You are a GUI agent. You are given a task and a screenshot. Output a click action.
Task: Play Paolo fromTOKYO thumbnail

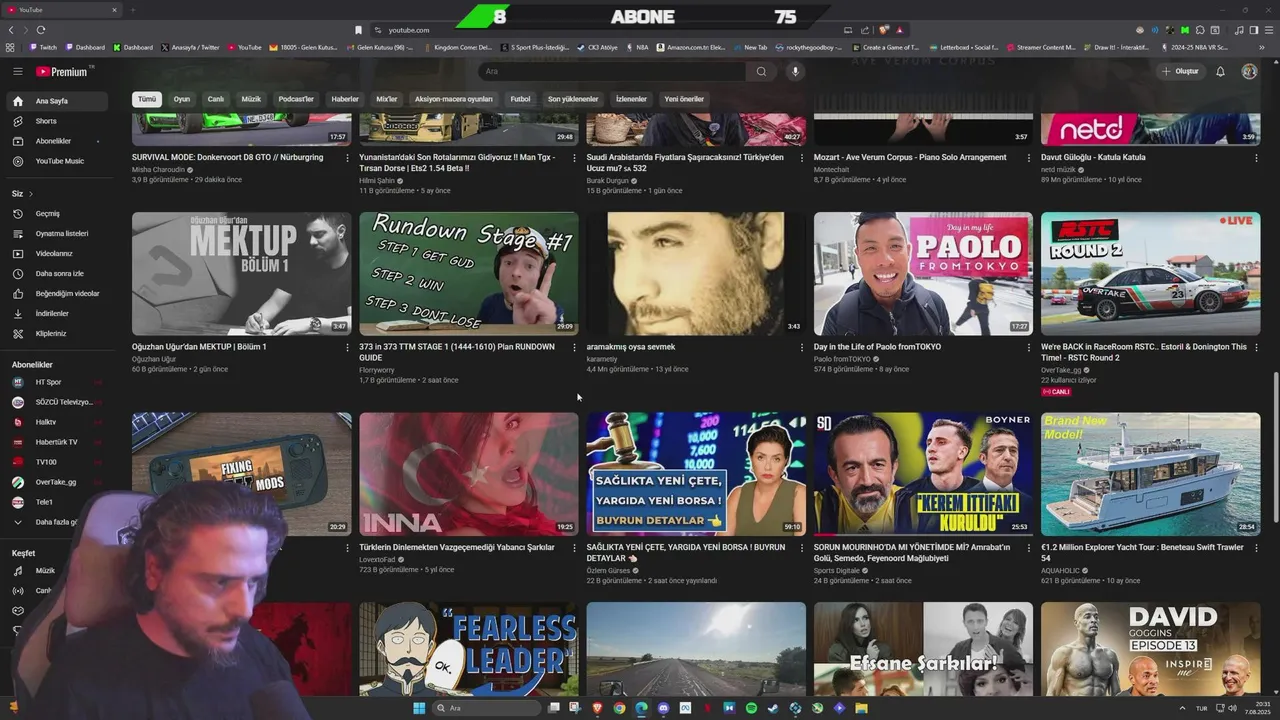tap(923, 273)
